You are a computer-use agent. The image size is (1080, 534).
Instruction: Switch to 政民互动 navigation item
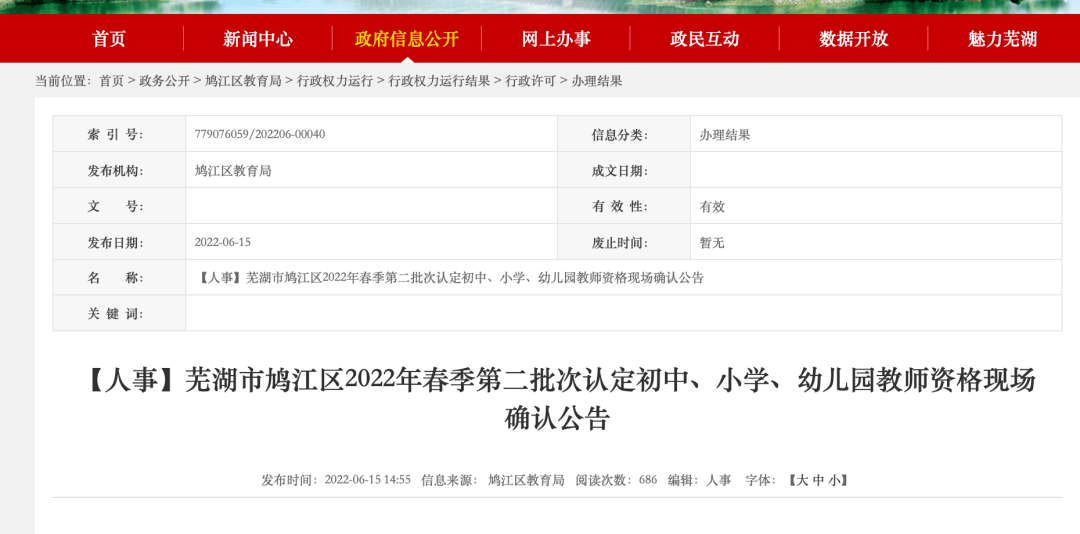point(704,39)
